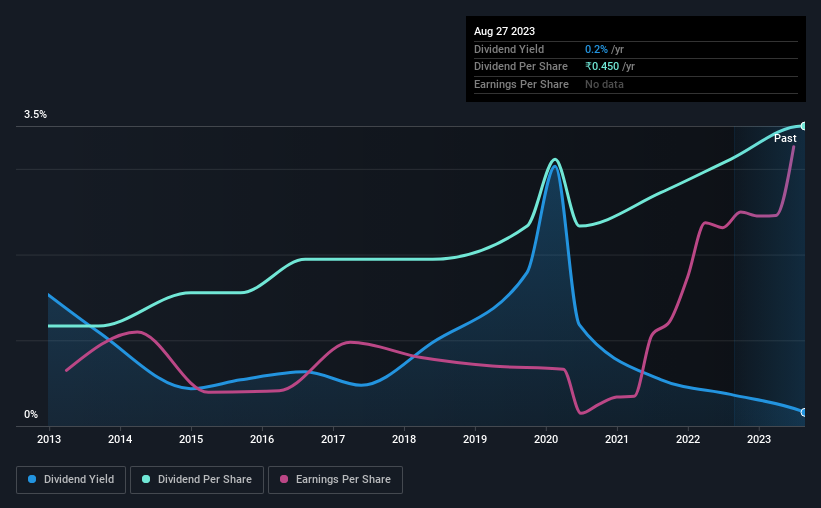Viewport: 821px width, 508px height.
Task: Hide the Earnings Per Share legend series
Action: [336, 480]
